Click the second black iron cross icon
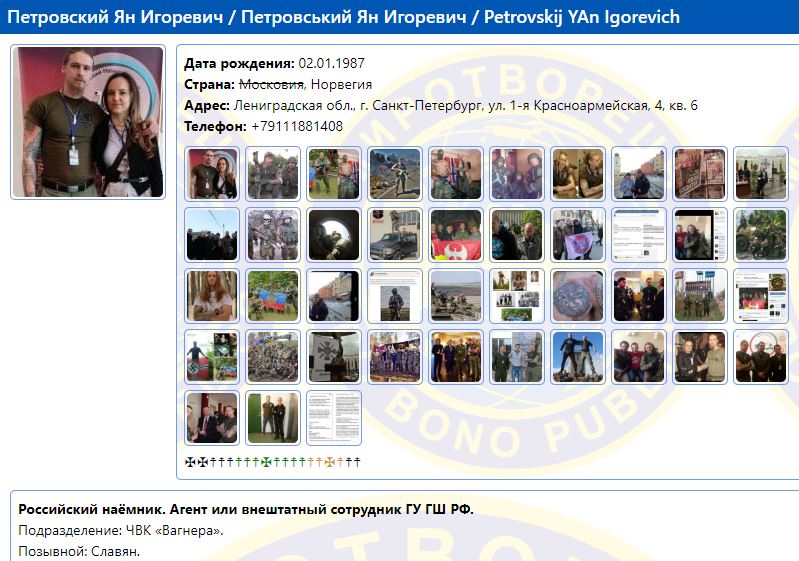Viewport: 799px width, 561px height. tap(202, 462)
